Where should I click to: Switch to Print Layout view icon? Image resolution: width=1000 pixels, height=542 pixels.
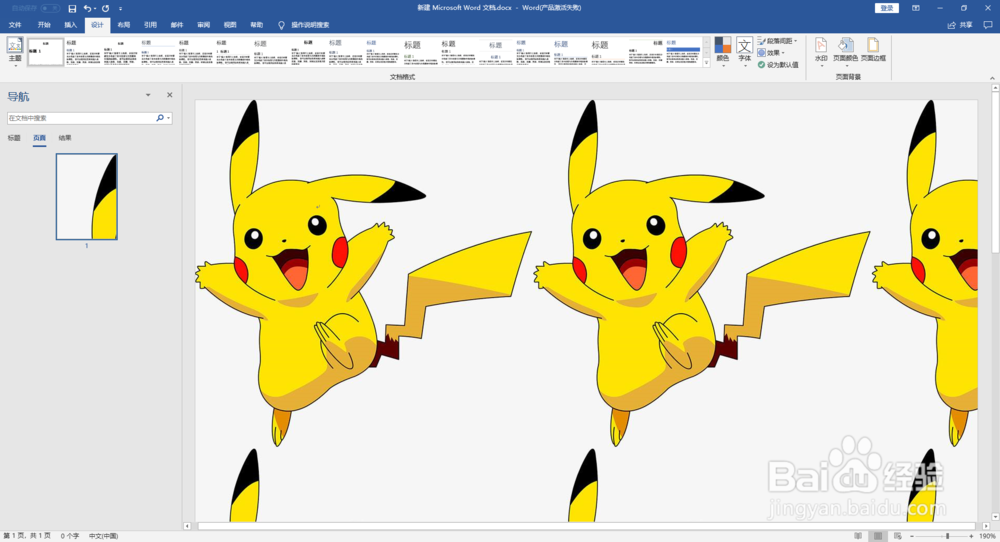coord(878,536)
